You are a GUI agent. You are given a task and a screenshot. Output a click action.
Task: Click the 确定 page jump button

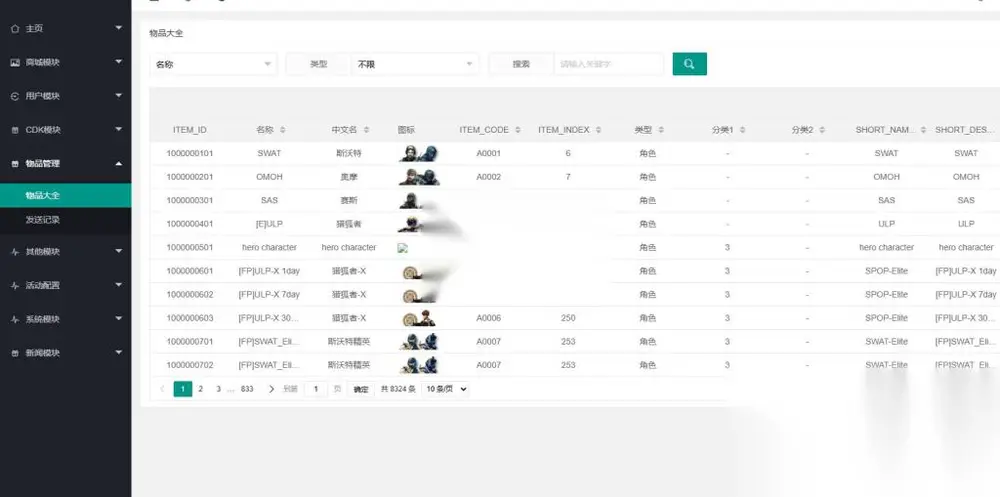click(x=361, y=389)
